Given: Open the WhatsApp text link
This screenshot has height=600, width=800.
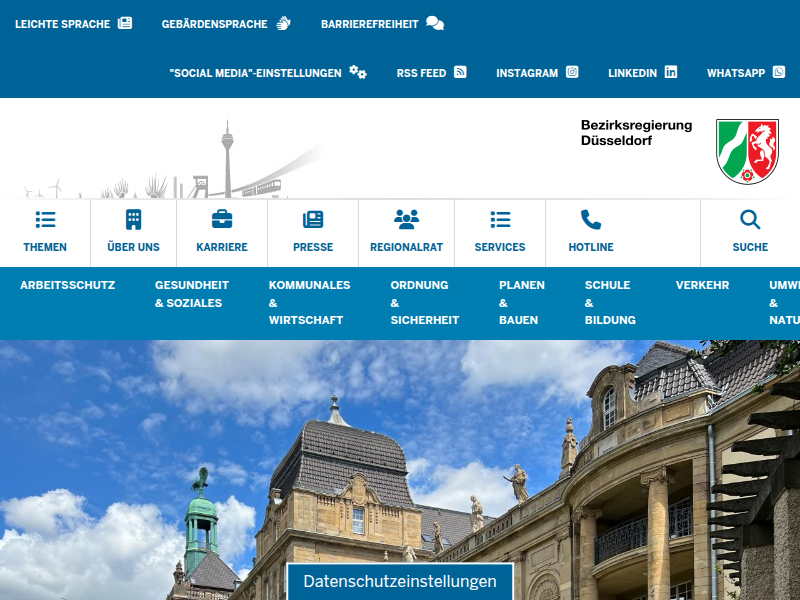Looking at the screenshot, I should (736, 73).
